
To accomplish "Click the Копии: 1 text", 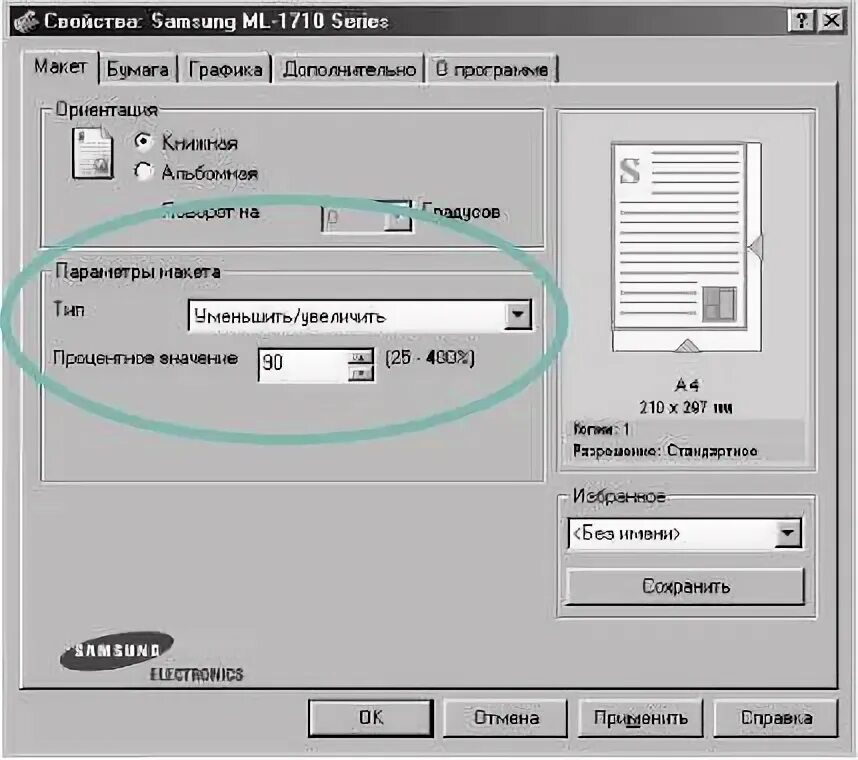I will [x=601, y=429].
